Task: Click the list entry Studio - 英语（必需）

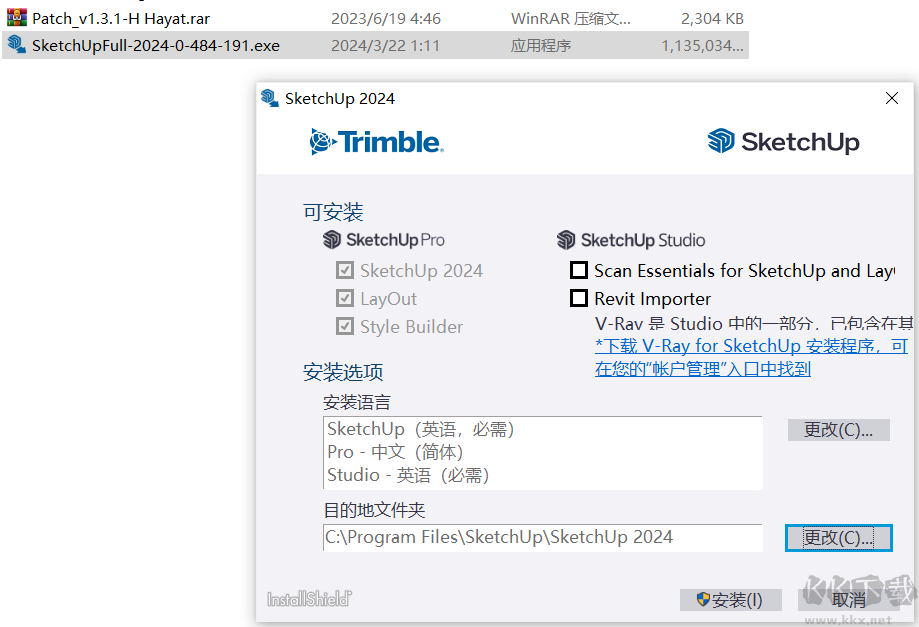Action: tap(409, 475)
